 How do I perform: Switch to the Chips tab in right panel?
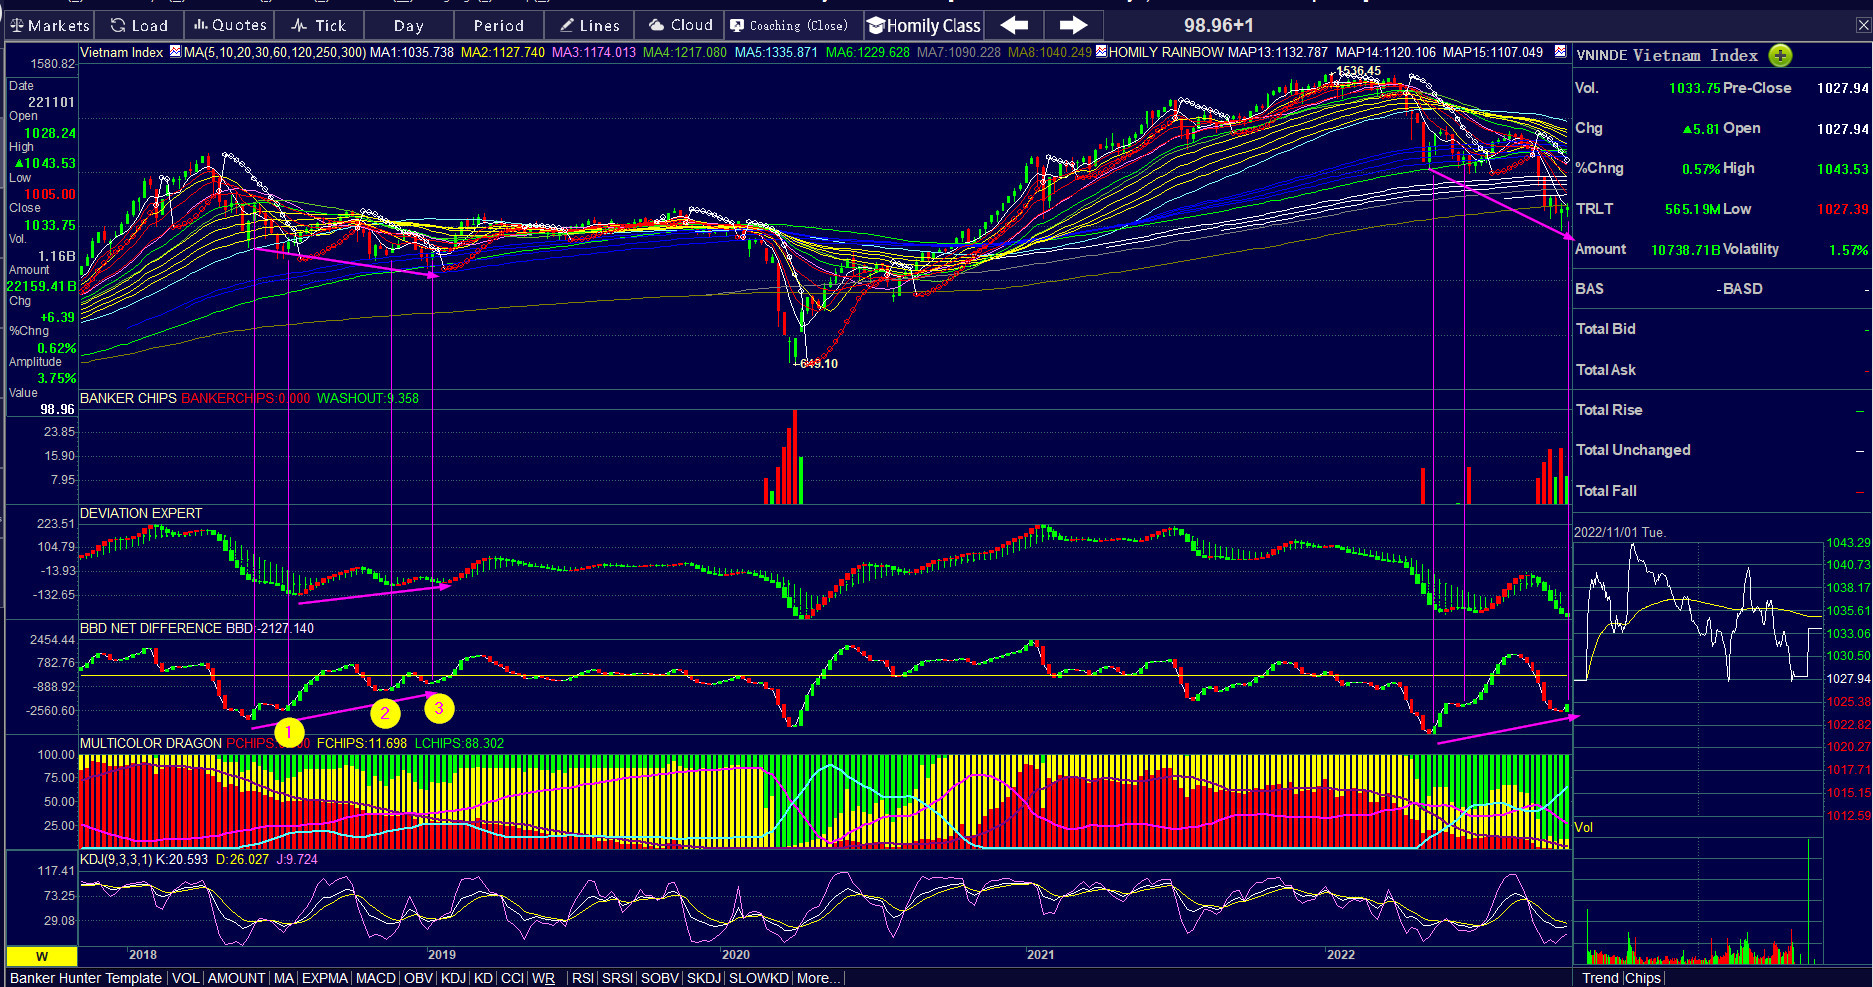1643,978
